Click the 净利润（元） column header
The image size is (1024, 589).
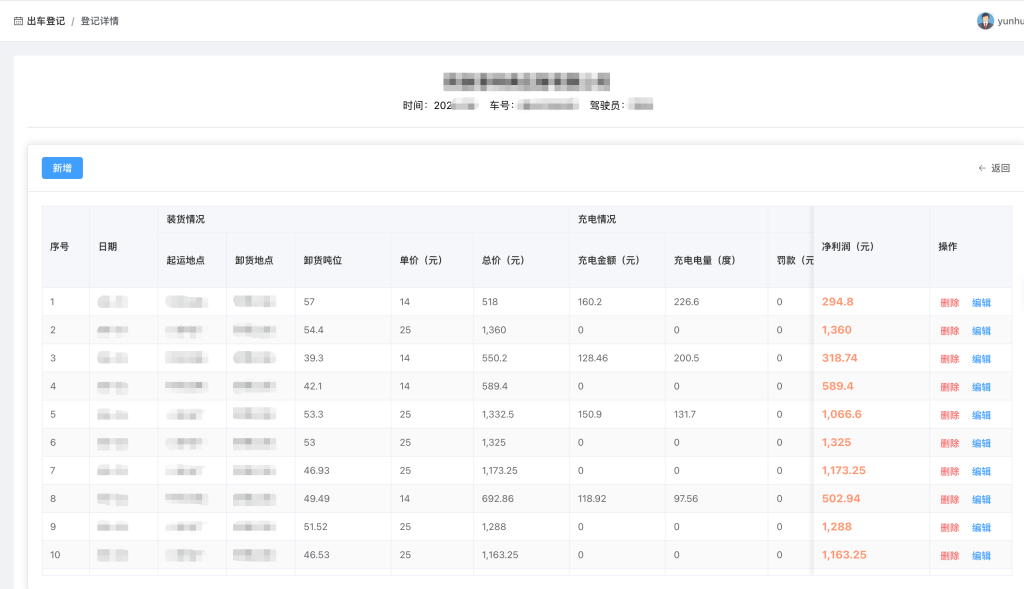[x=847, y=246]
